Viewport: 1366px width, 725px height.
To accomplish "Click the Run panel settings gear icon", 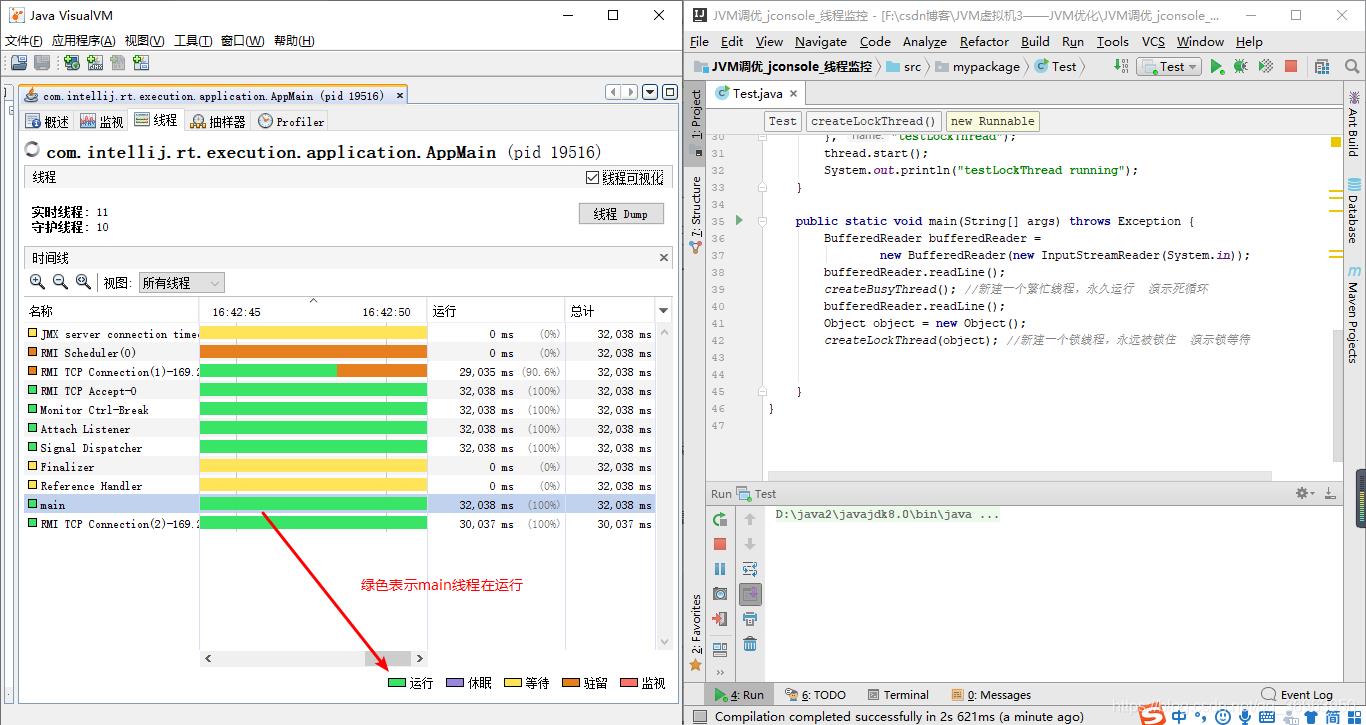I will (1304, 493).
